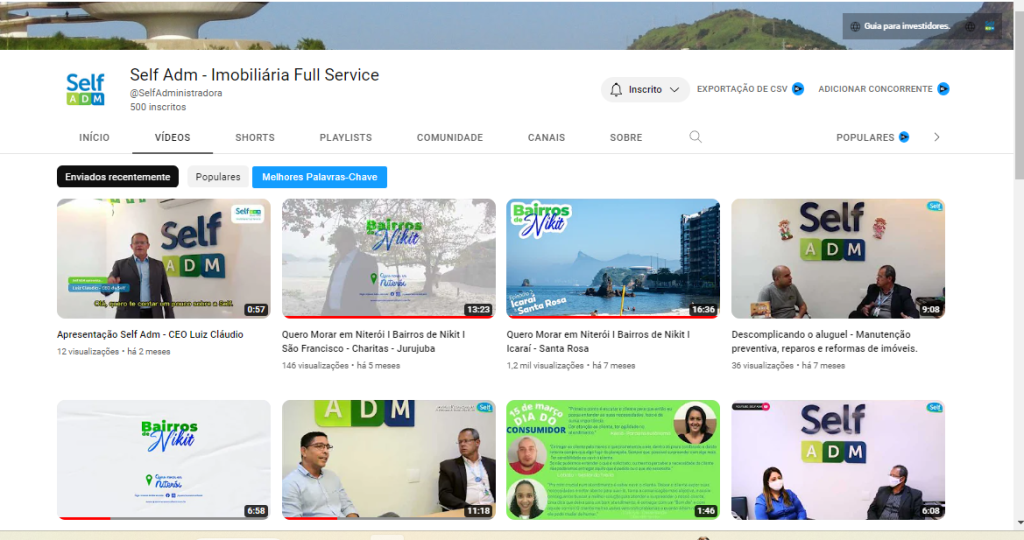The width and height of the screenshot is (1024, 540).
Task: Open Apresentação Self Adm video thumbnail
Action: (x=163, y=259)
